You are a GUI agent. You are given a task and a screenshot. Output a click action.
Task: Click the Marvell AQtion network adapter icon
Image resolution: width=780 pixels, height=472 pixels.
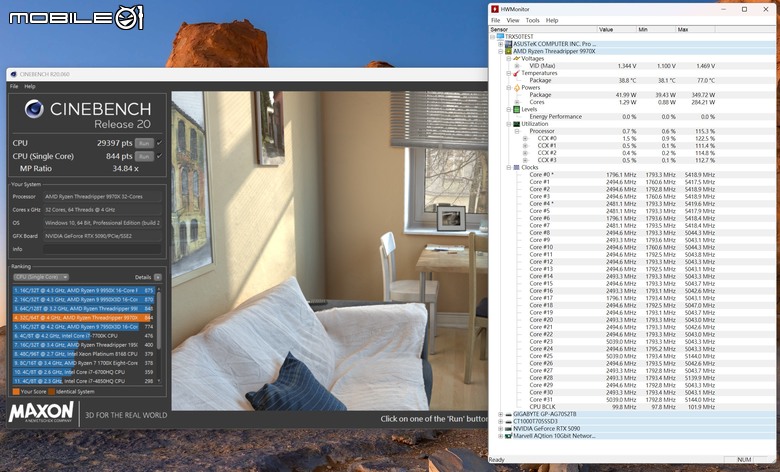tap(508, 436)
